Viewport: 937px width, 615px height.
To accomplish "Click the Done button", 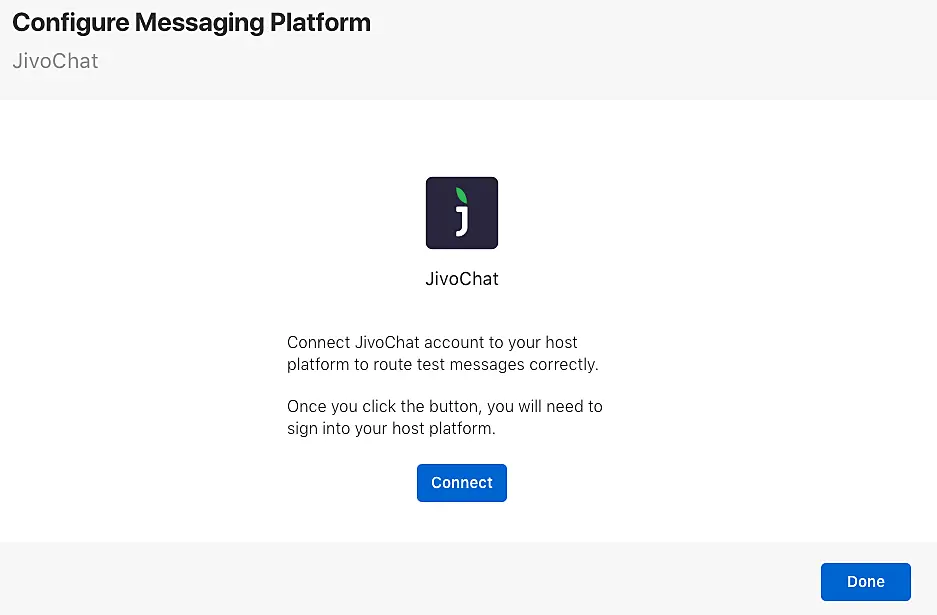I will click(865, 581).
